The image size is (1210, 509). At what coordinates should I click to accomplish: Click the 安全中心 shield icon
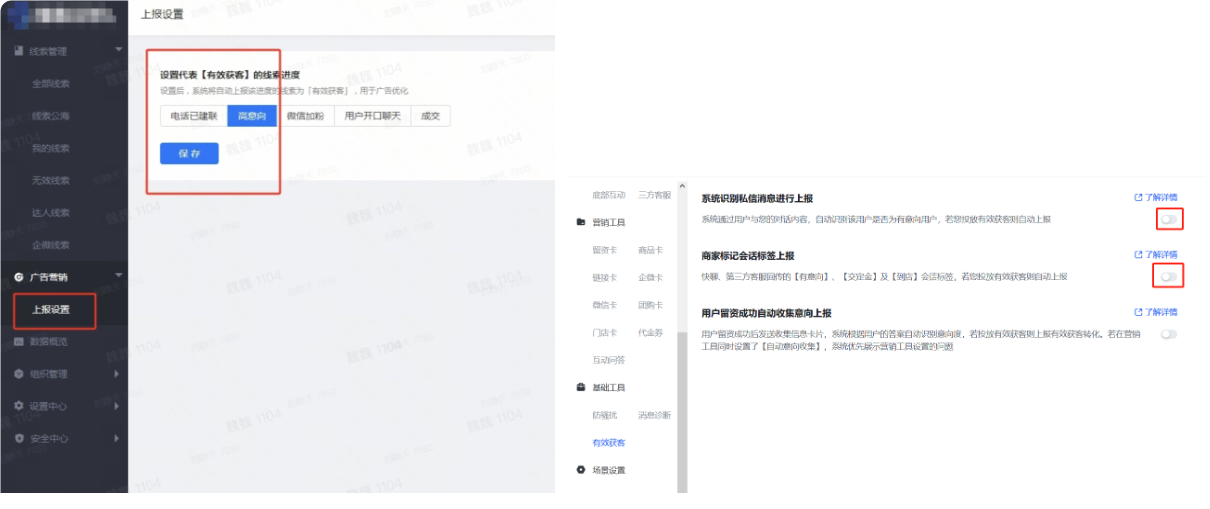[x=19, y=438]
